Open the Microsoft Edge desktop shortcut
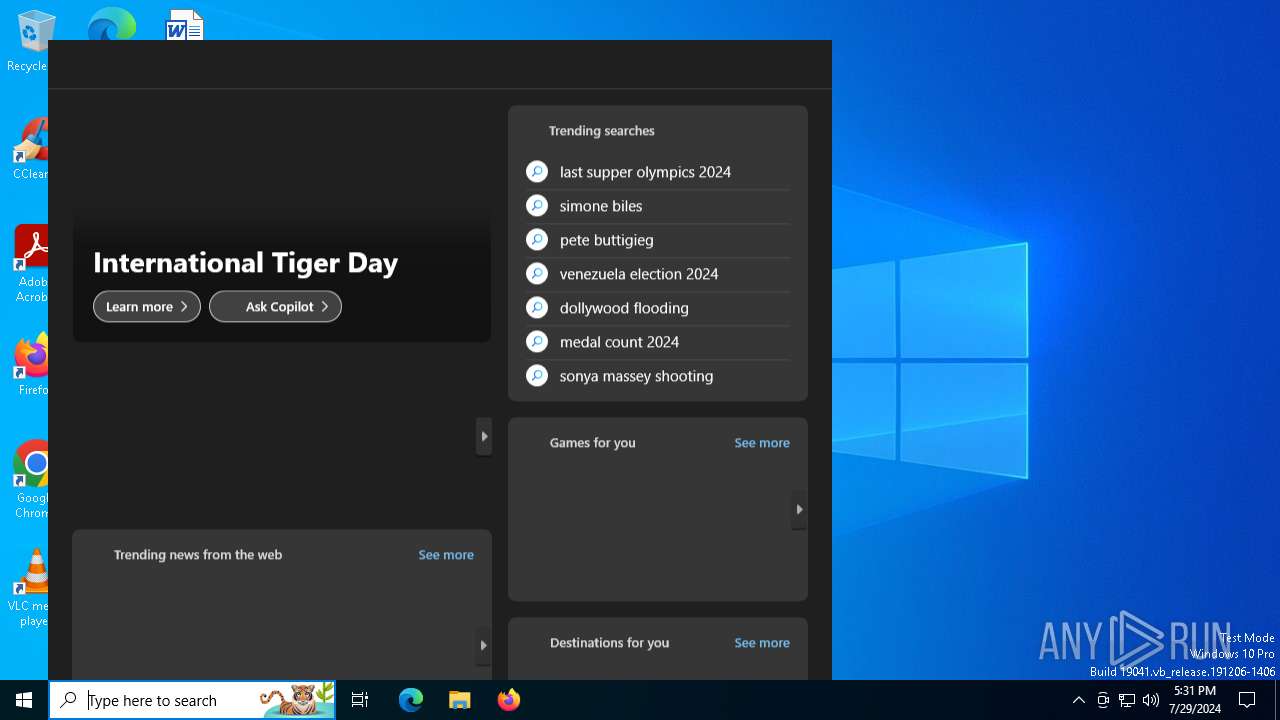The width and height of the screenshot is (1280, 720). point(111,24)
